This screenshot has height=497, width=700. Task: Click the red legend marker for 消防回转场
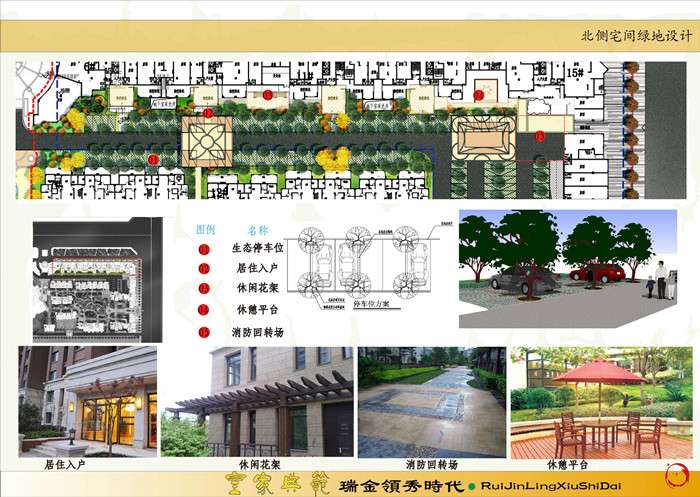(205, 332)
